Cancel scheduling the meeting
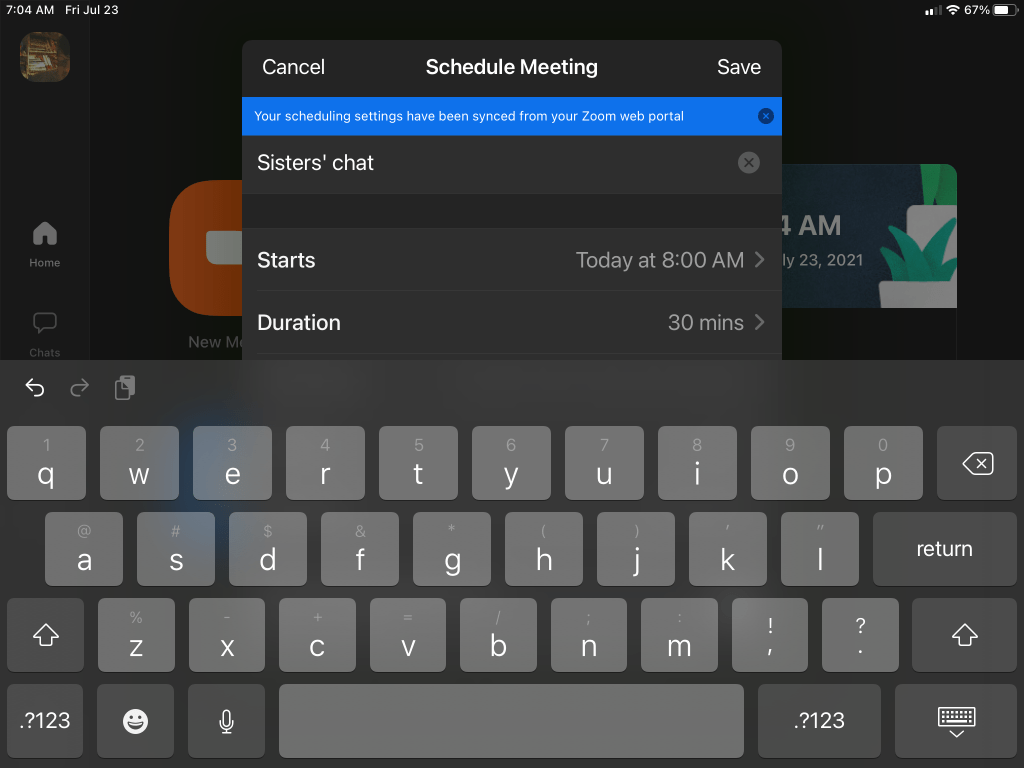Viewport: 1024px width, 768px height. (x=293, y=67)
